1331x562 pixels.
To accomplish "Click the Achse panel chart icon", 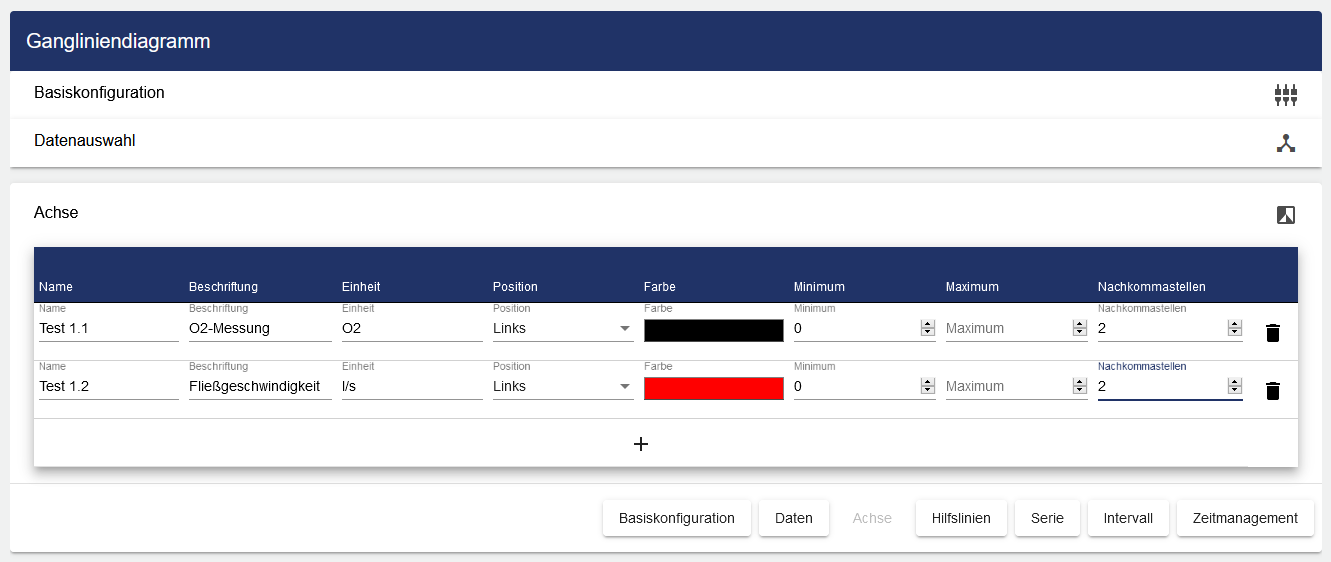I will pos(1285,215).
